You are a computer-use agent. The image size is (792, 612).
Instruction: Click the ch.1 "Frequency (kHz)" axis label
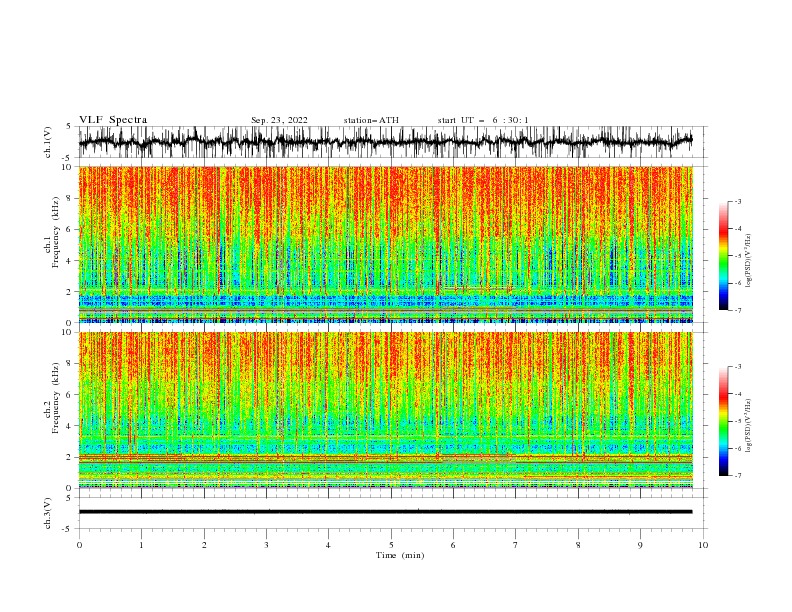point(56,232)
